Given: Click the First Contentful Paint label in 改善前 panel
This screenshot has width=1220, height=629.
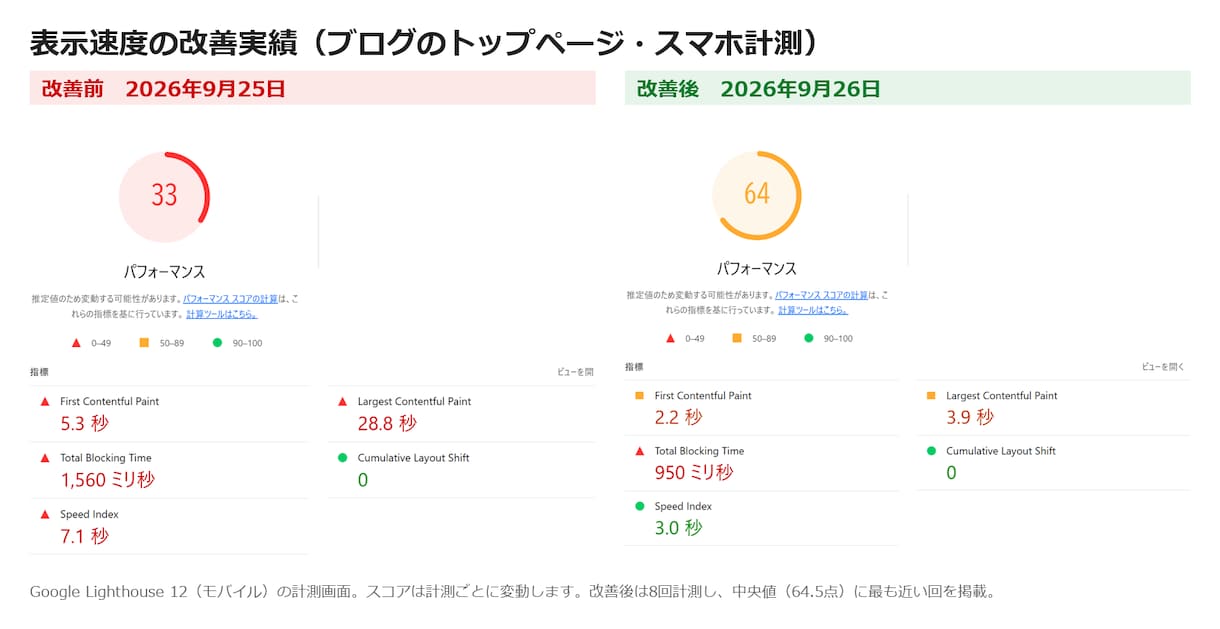Looking at the screenshot, I should tap(109, 401).
